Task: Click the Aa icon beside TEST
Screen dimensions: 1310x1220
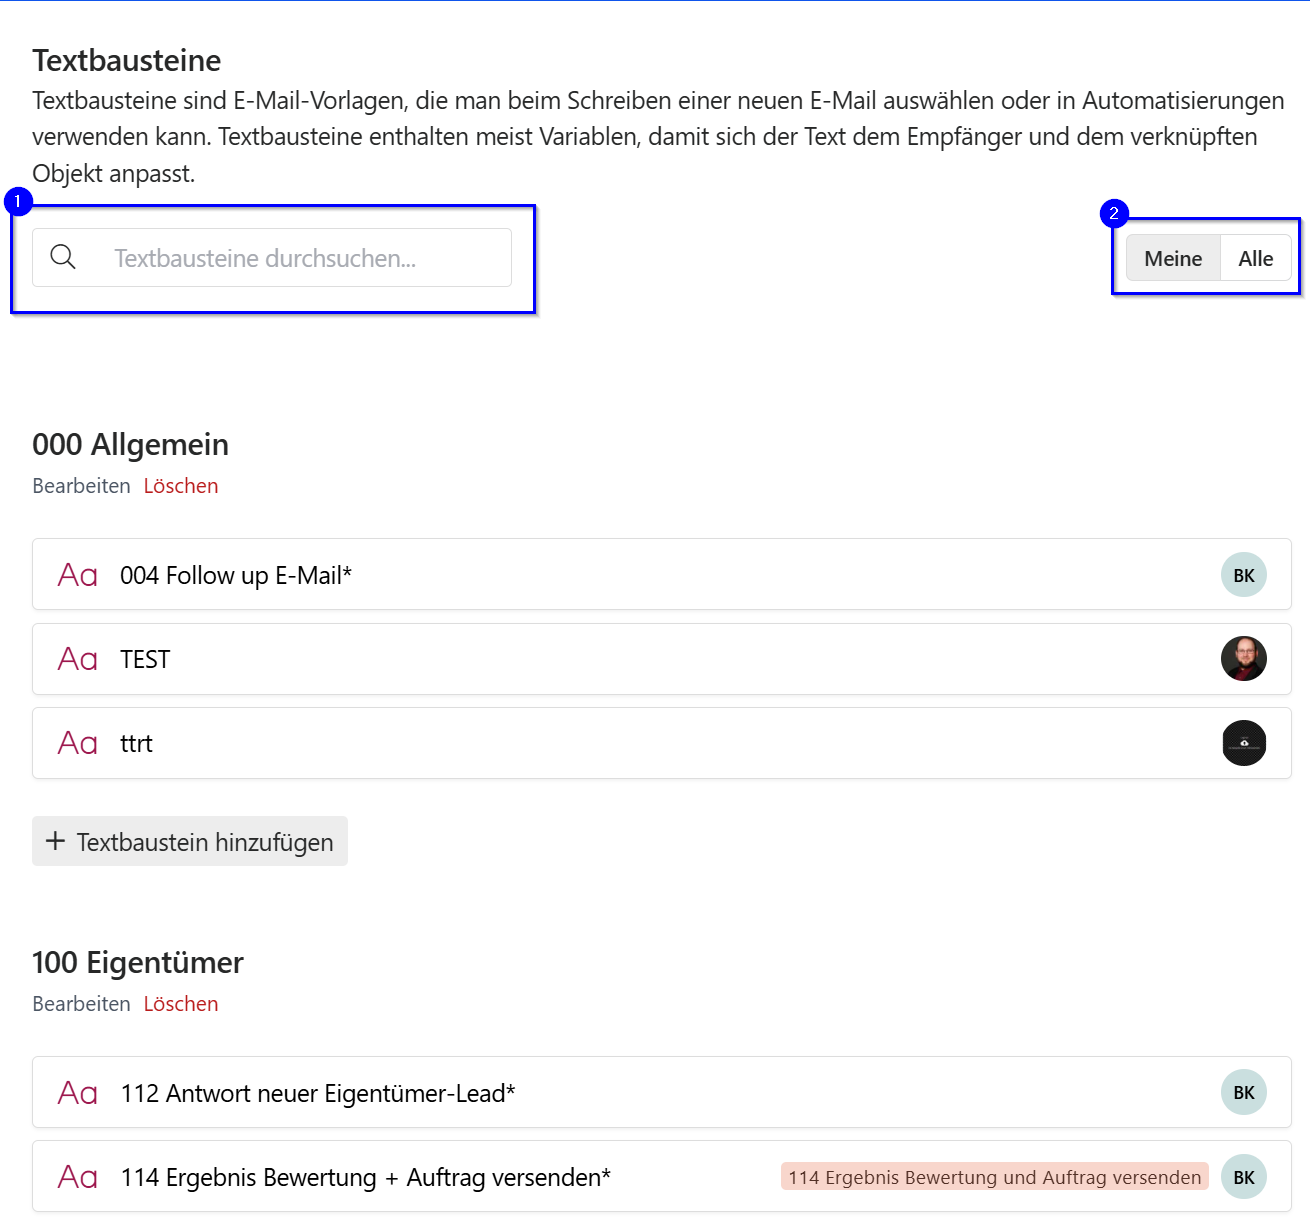Action: [x=78, y=659]
